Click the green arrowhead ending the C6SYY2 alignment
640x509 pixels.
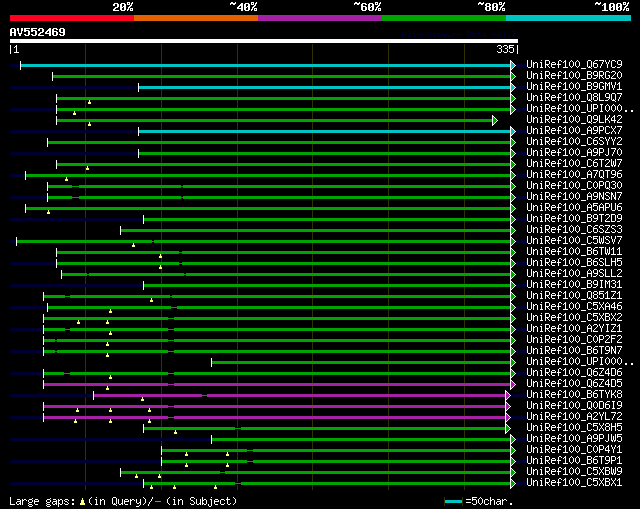click(513, 142)
